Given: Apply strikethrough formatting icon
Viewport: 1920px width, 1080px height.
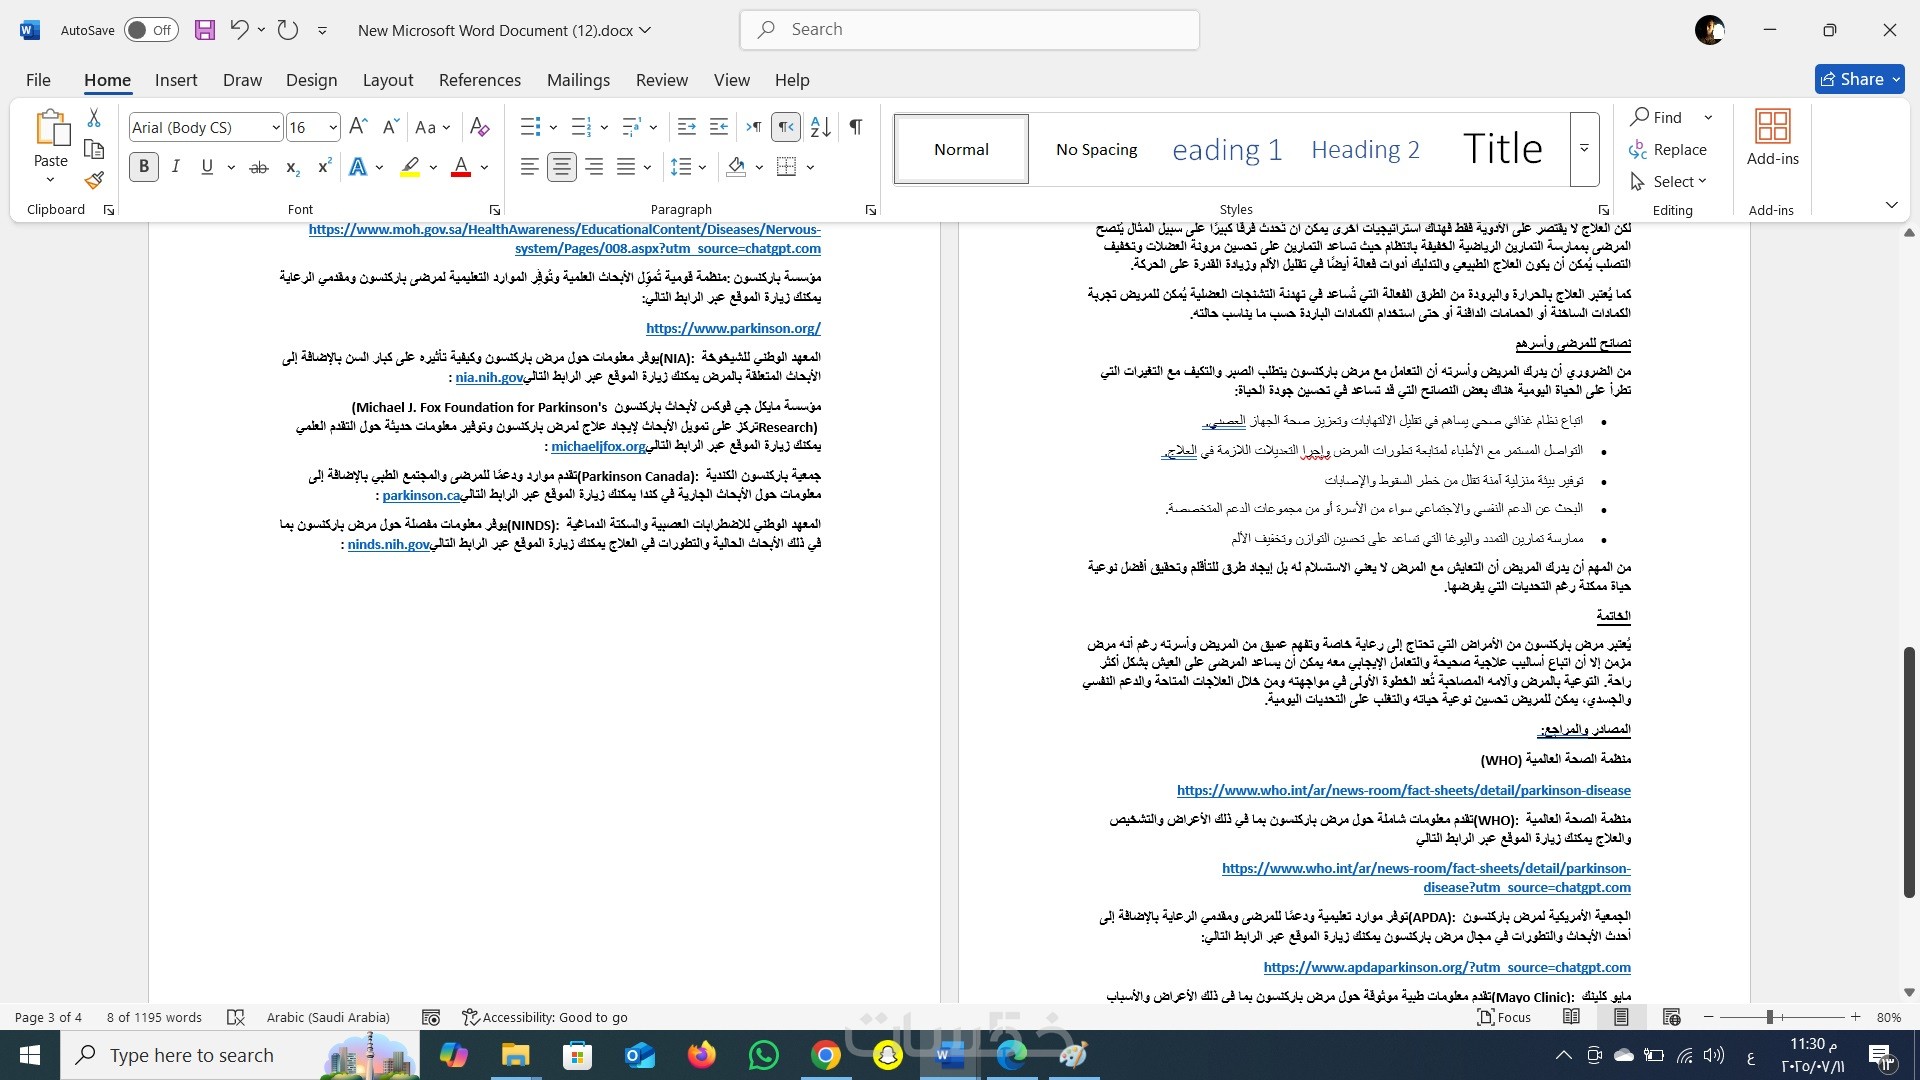Looking at the screenshot, I should coord(259,167).
